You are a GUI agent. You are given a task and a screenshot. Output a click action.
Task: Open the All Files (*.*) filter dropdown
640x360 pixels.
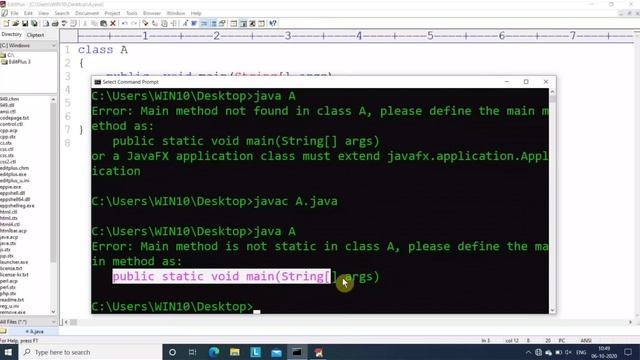[x=53, y=322]
